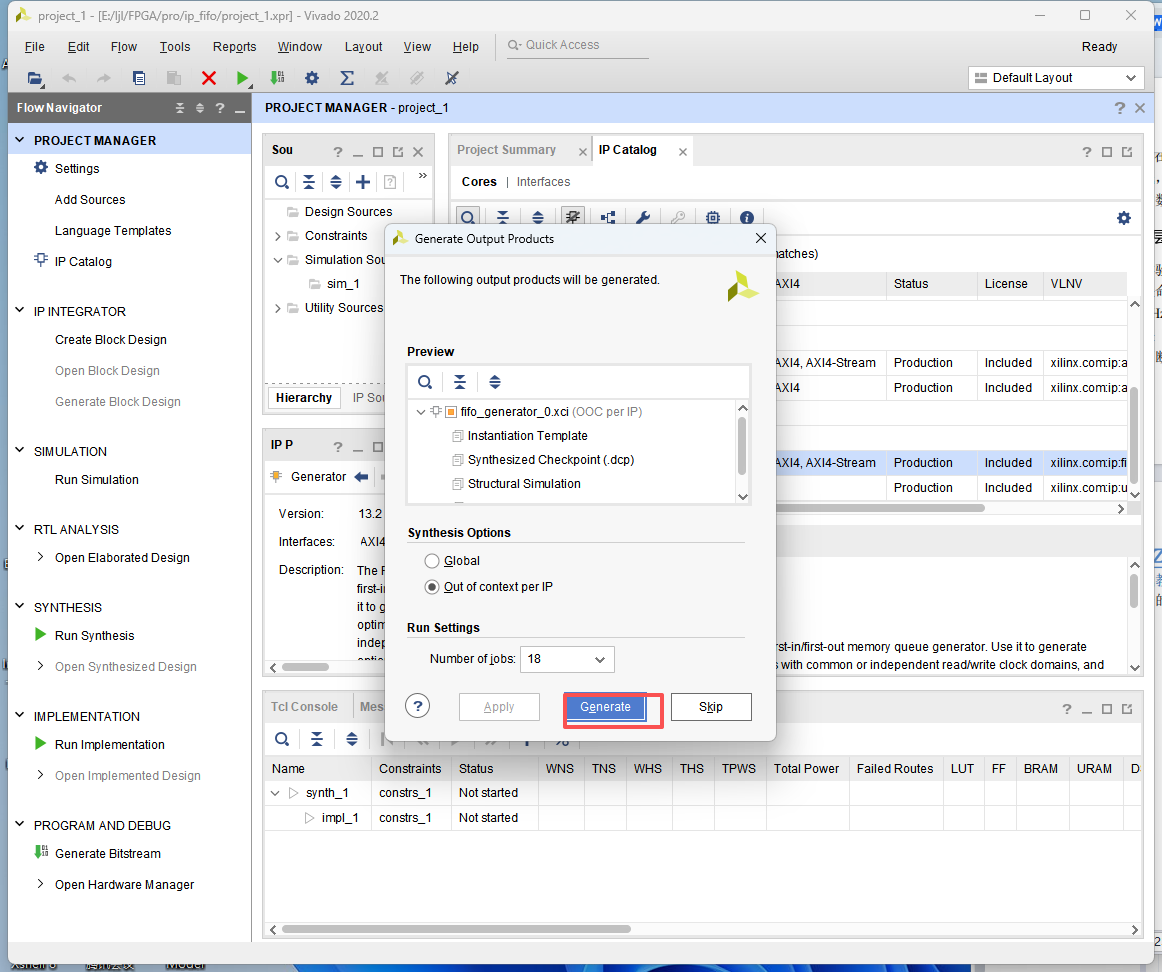The height and width of the screenshot is (972, 1162).
Task: Collapse all in dialog Preview toolbar
Action: [x=459, y=382]
